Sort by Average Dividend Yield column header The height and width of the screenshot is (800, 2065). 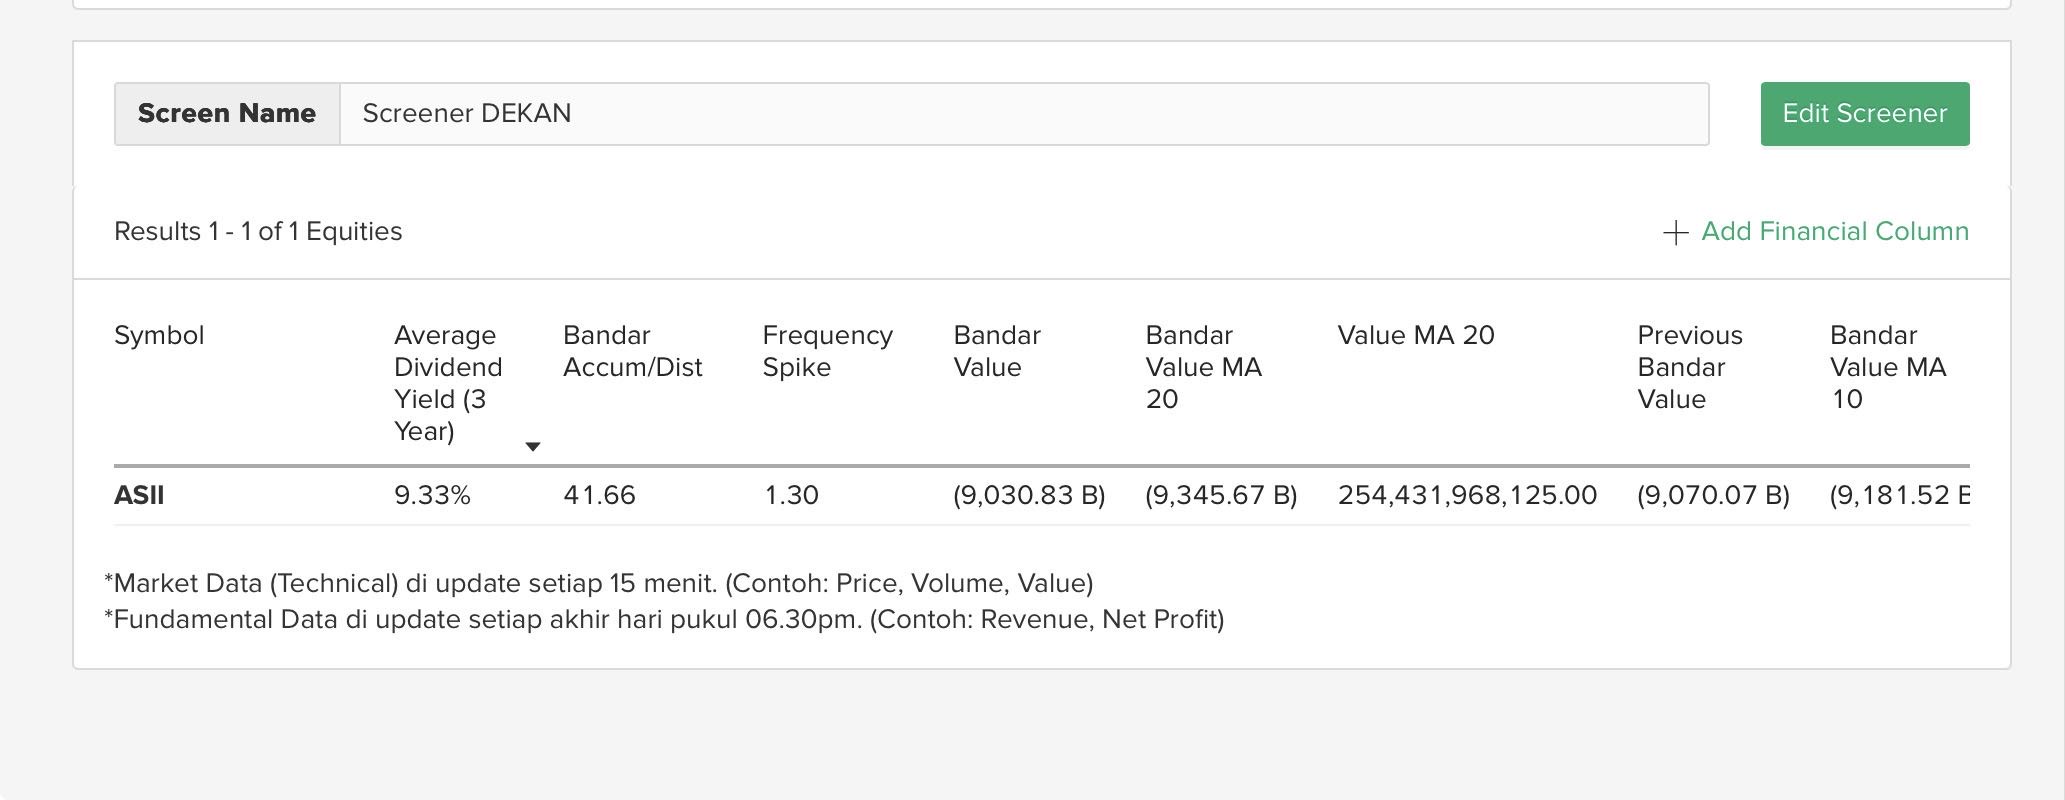pos(448,382)
